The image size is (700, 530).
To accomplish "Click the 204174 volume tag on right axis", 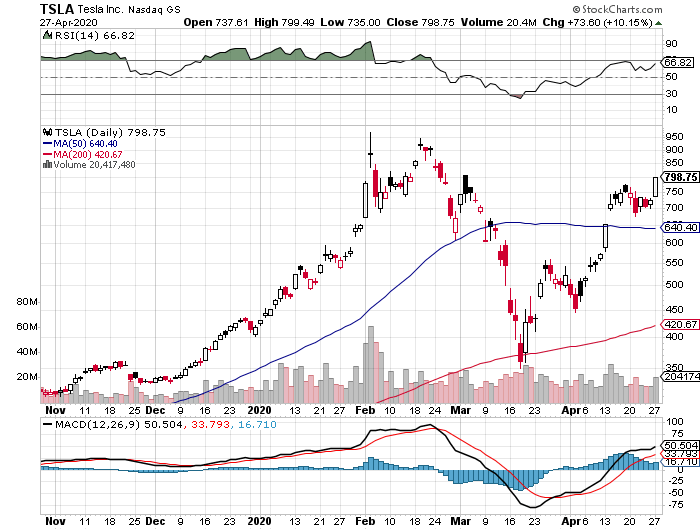I will tap(680, 376).
